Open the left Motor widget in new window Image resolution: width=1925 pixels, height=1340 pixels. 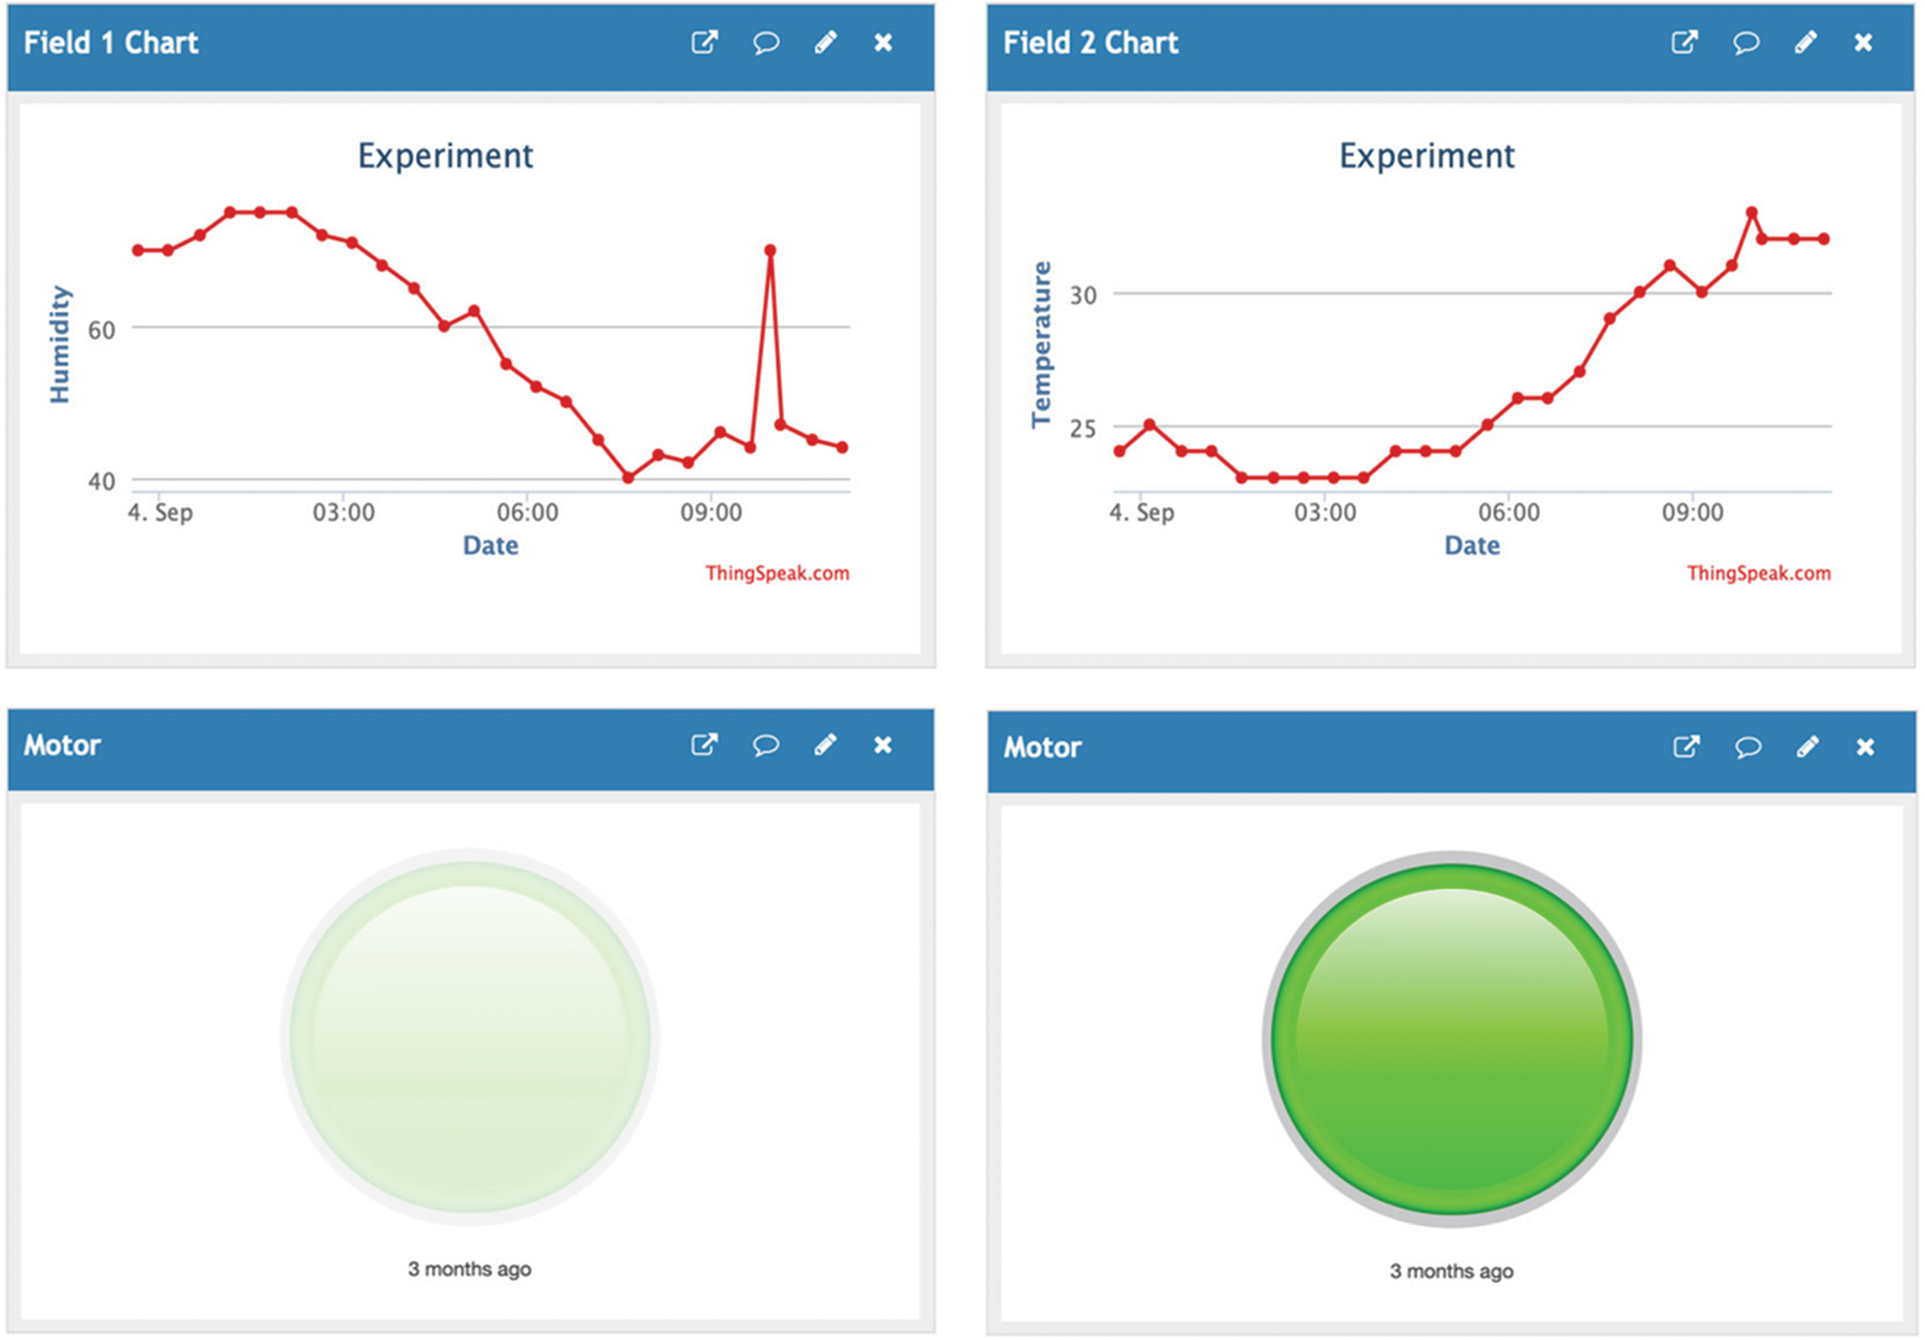[x=704, y=746]
